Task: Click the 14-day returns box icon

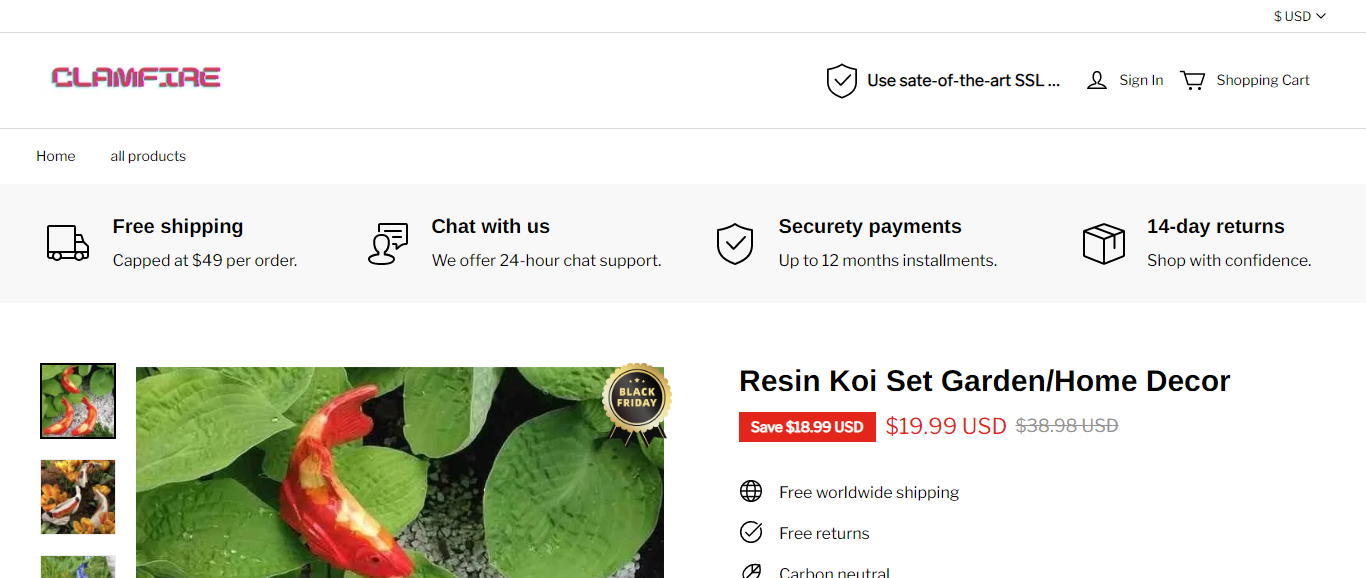Action: click(1104, 243)
